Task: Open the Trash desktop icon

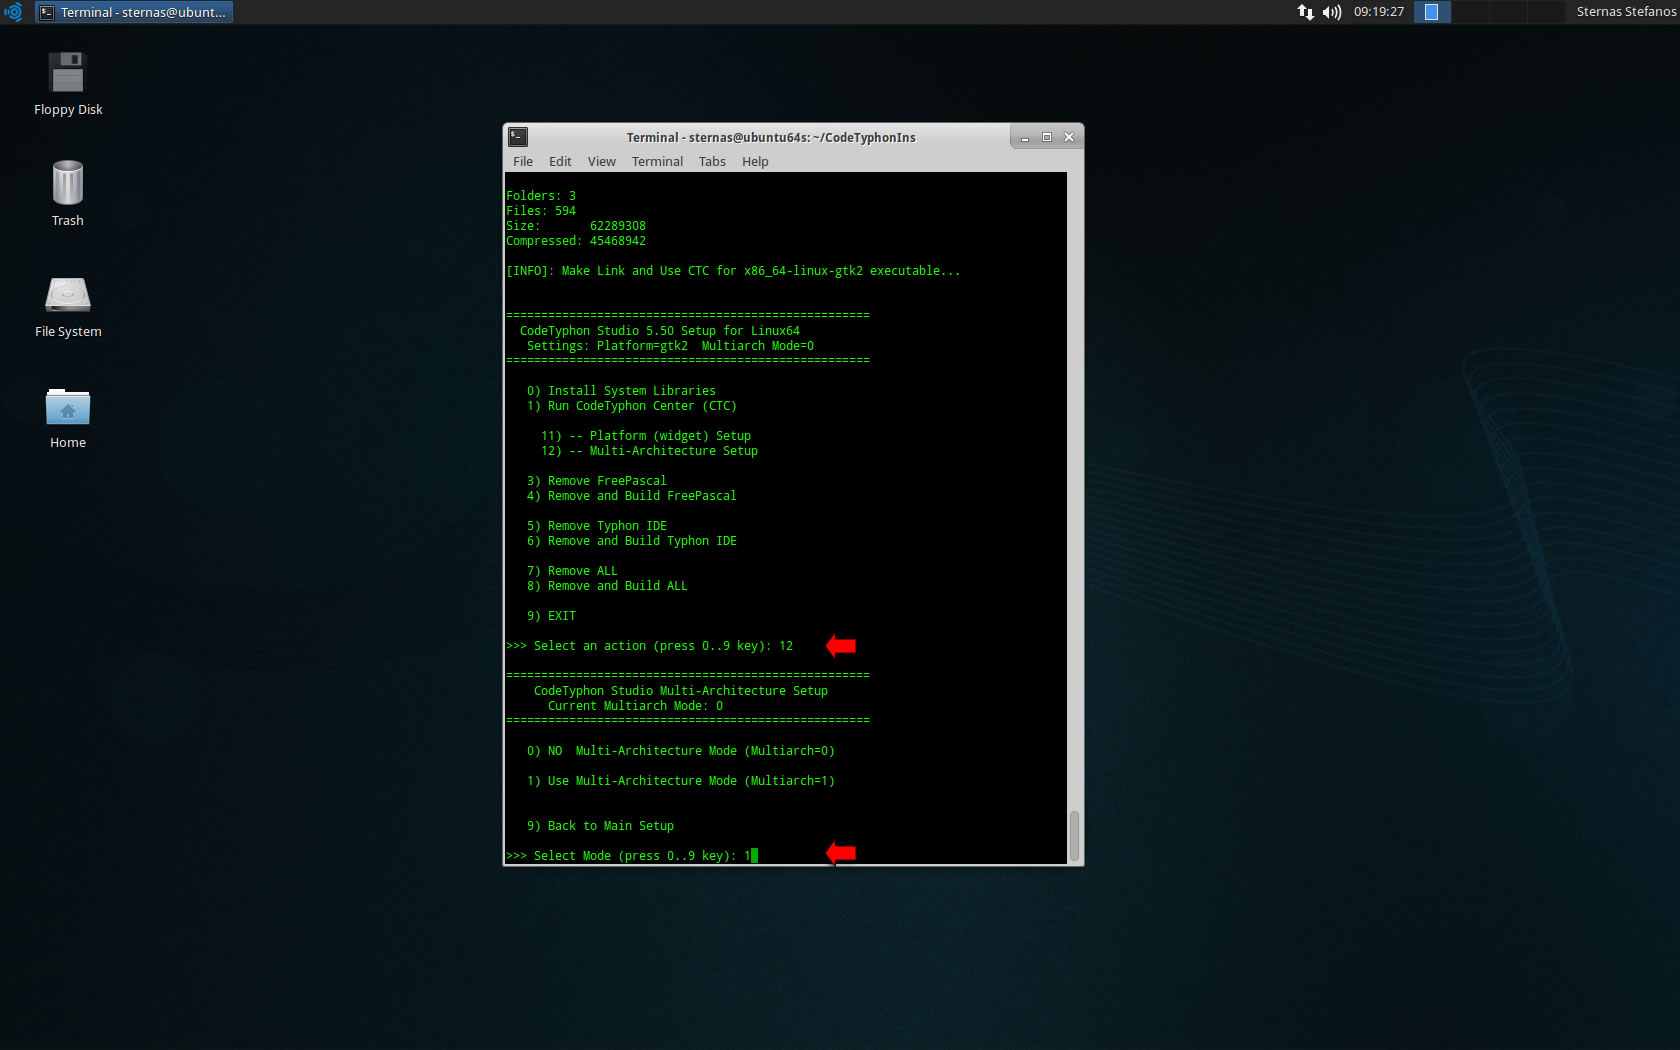Action: pyautogui.click(x=68, y=194)
